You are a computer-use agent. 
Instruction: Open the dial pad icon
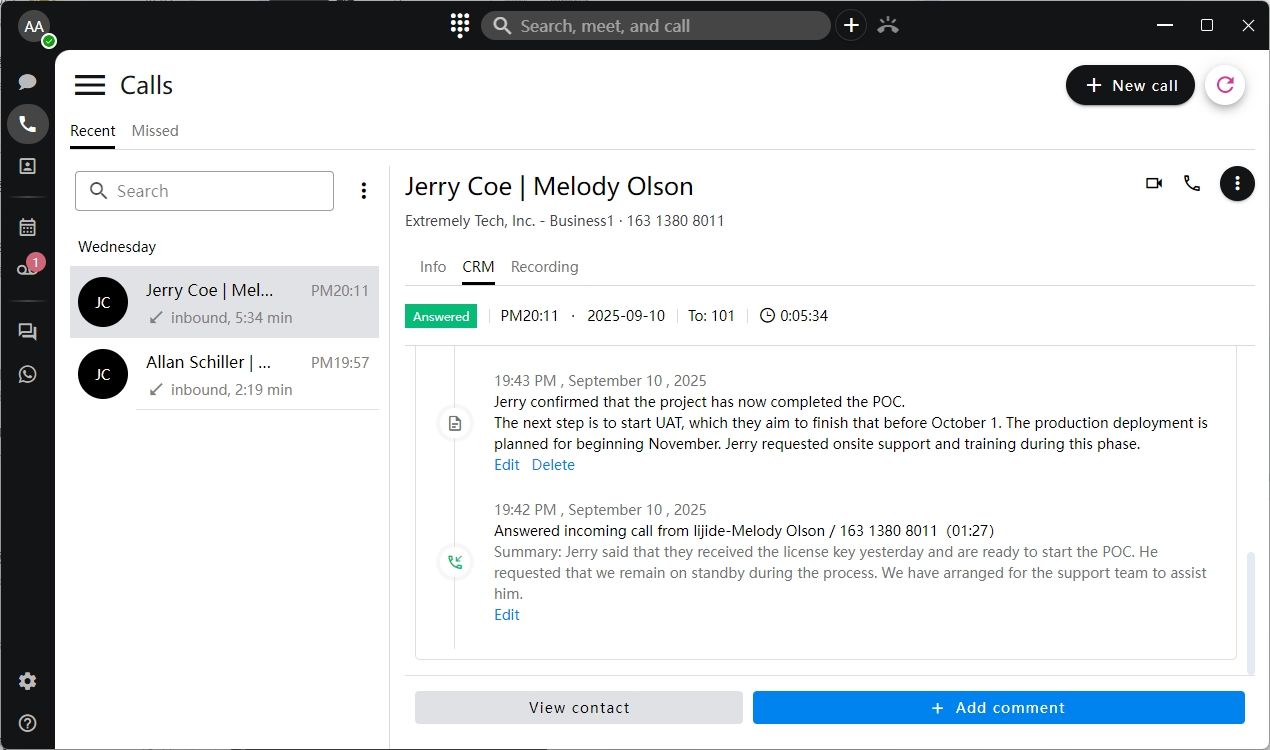tap(460, 26)
